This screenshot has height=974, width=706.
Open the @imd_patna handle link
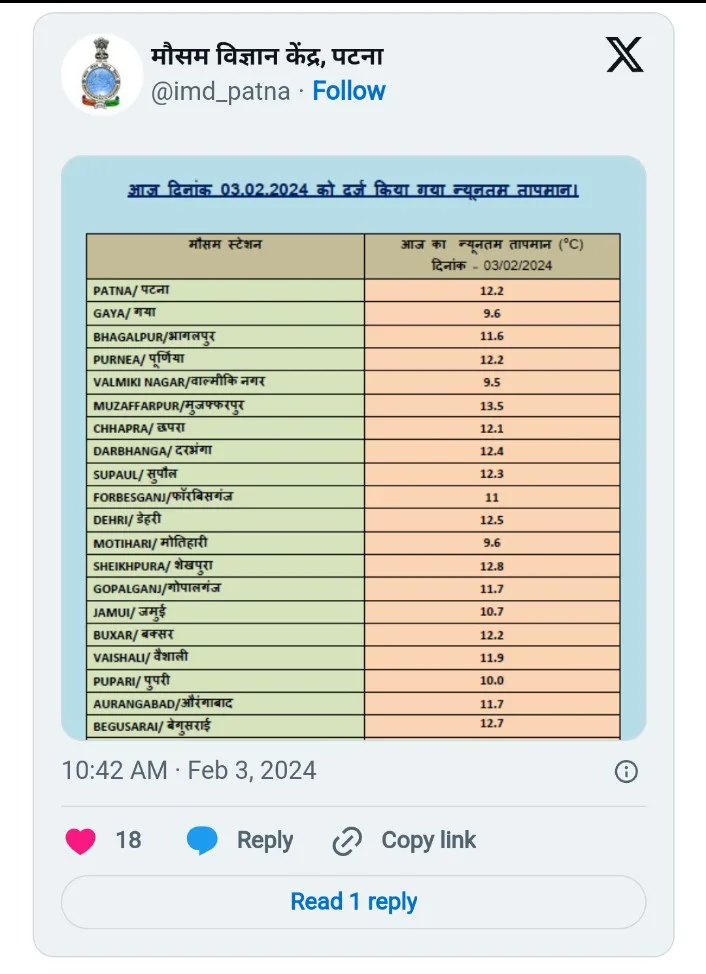point(220,92)
